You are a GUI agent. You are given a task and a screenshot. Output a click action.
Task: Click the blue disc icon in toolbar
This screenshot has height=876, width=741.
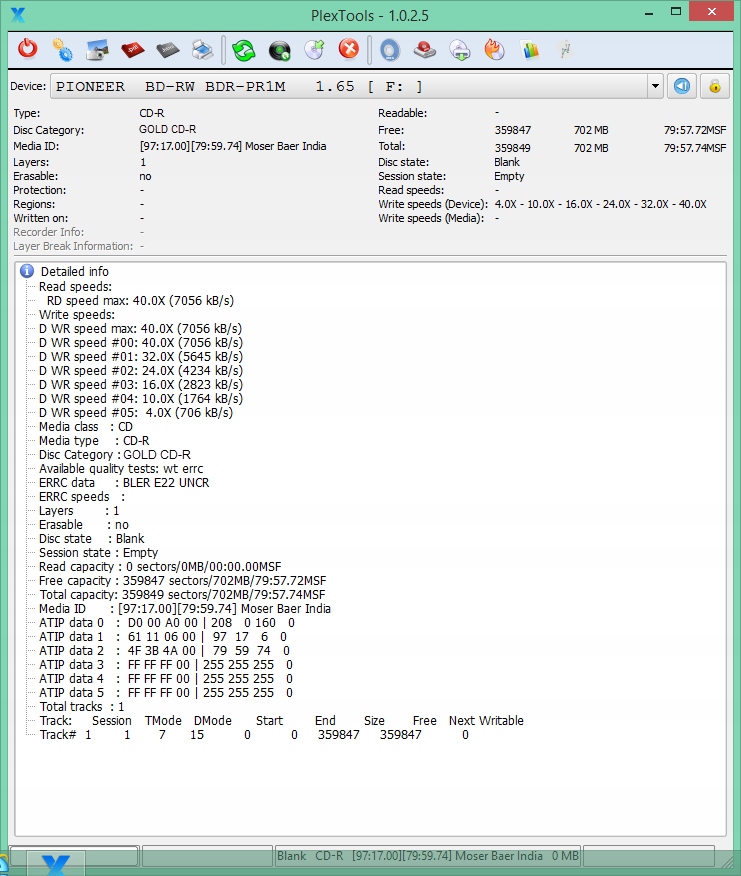[x=390, y=49]
